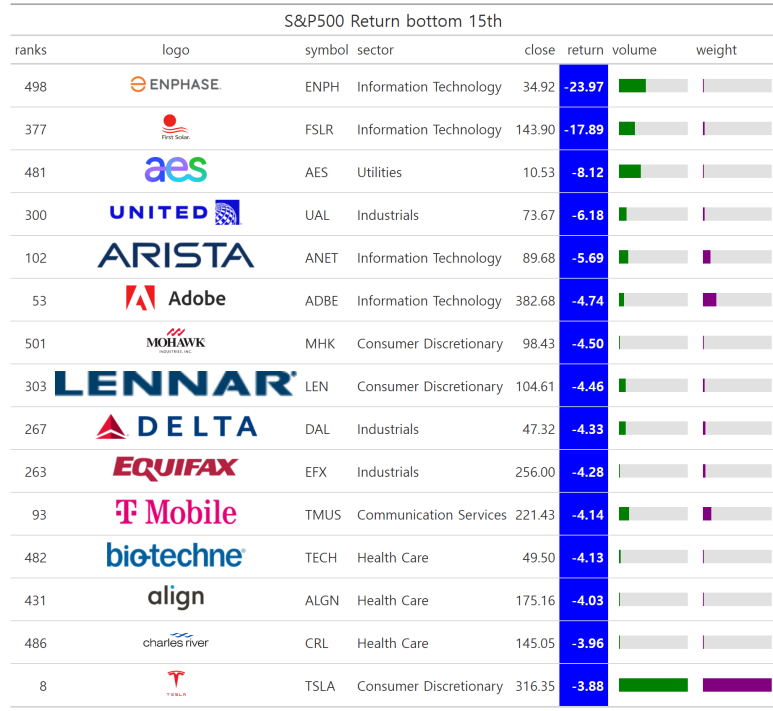Click the Communication Services sector cell
This screenshot has height=711, width=773.
click(431, 515)
